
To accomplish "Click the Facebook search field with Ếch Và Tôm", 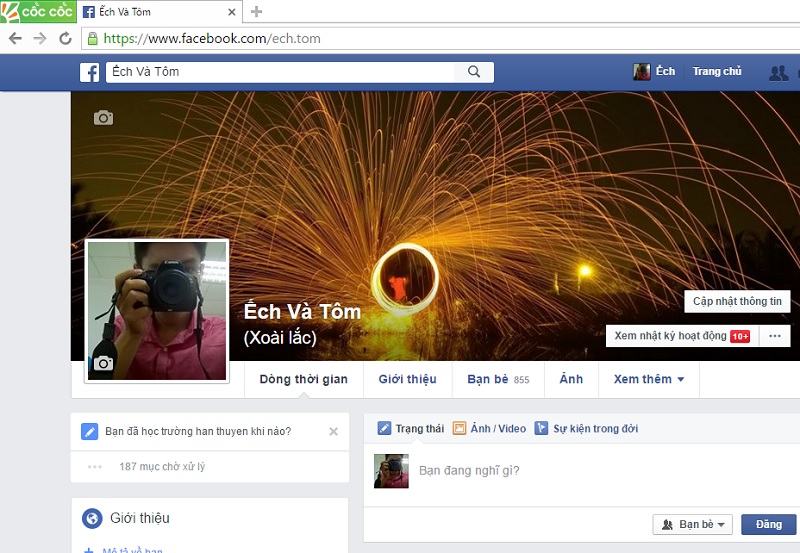I will [x=280, y=72].
